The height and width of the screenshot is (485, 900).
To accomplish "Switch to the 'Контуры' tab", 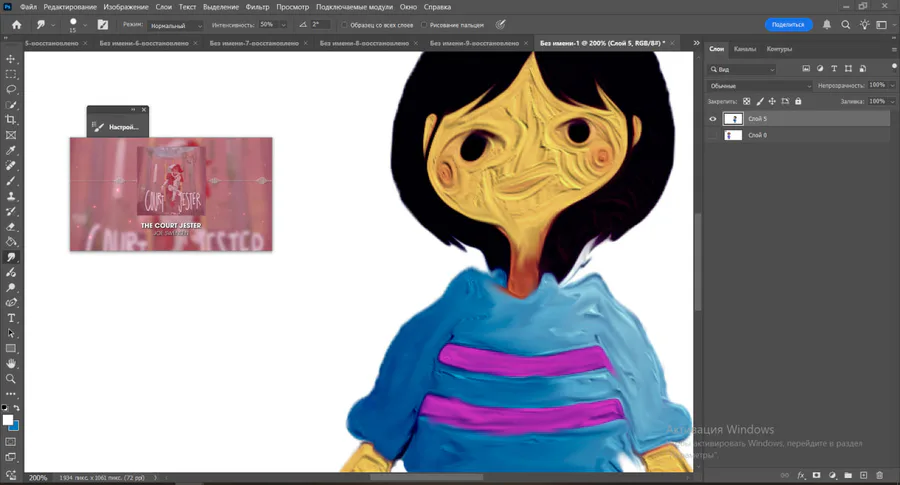I will click(779, 49).
